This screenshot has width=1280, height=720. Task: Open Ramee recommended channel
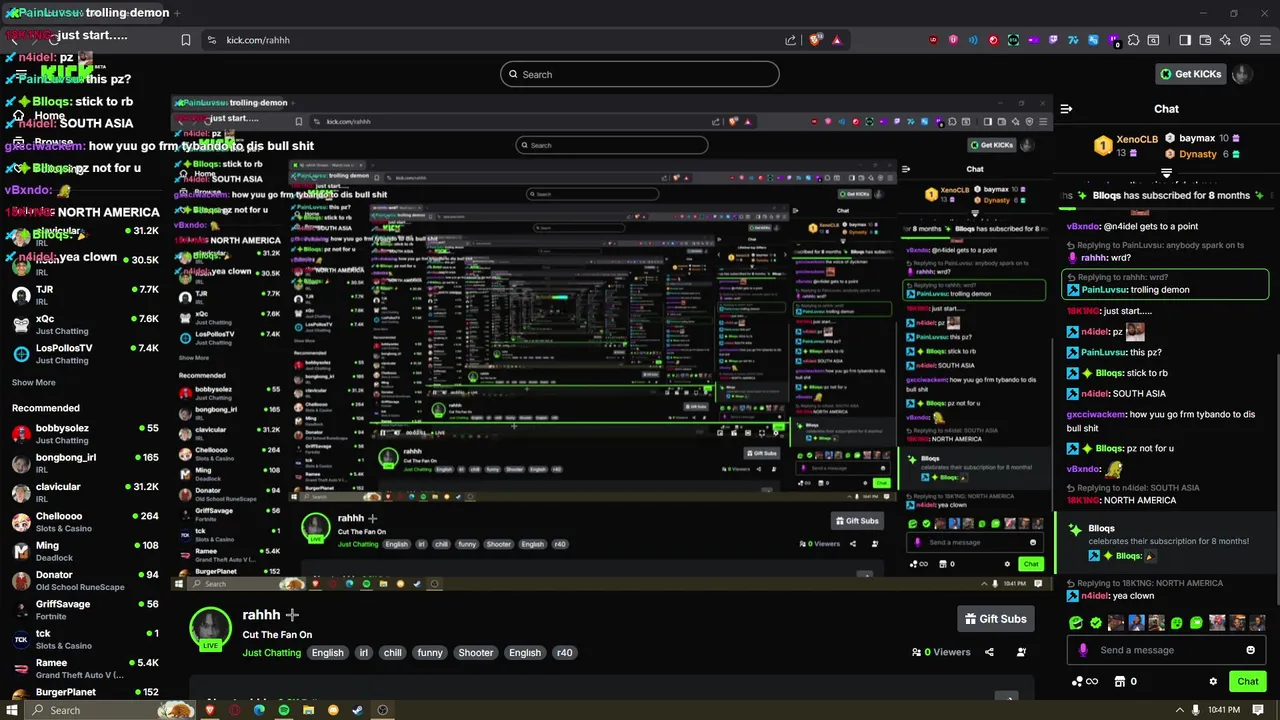tap(85, 669)
